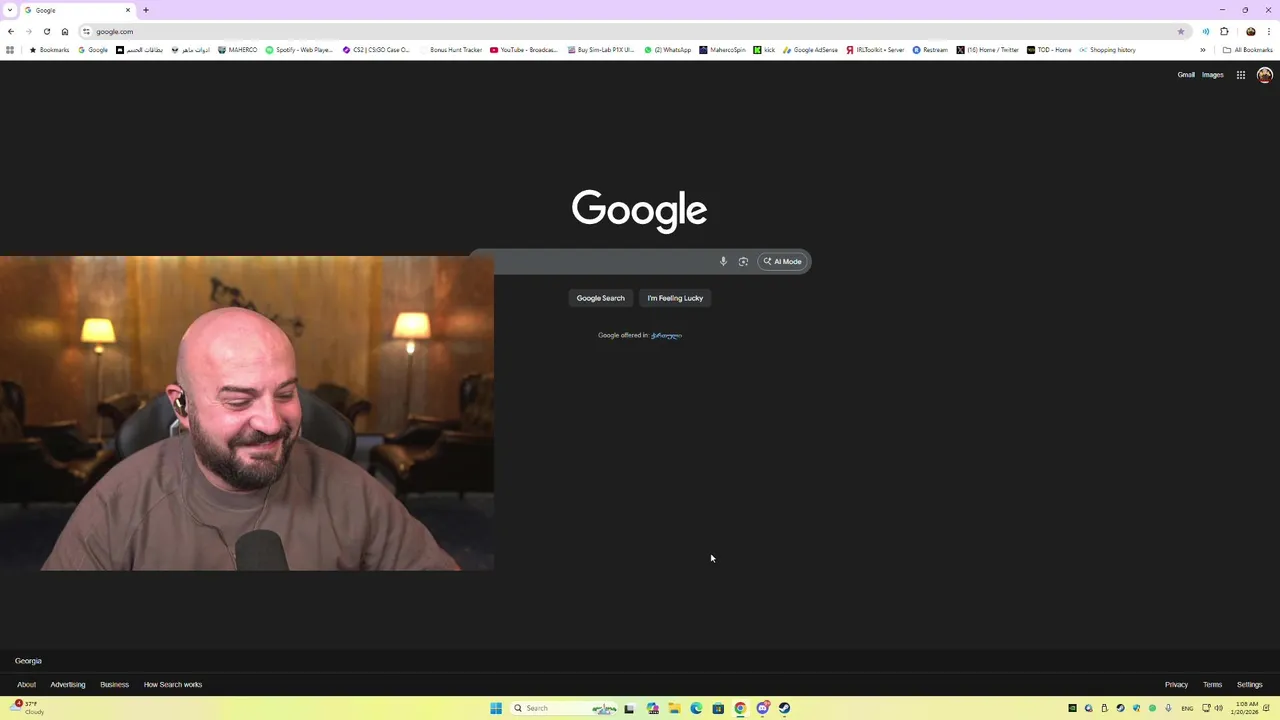Open the WhatsApp bookmark
1280x720 pixels.
point(668,50)
